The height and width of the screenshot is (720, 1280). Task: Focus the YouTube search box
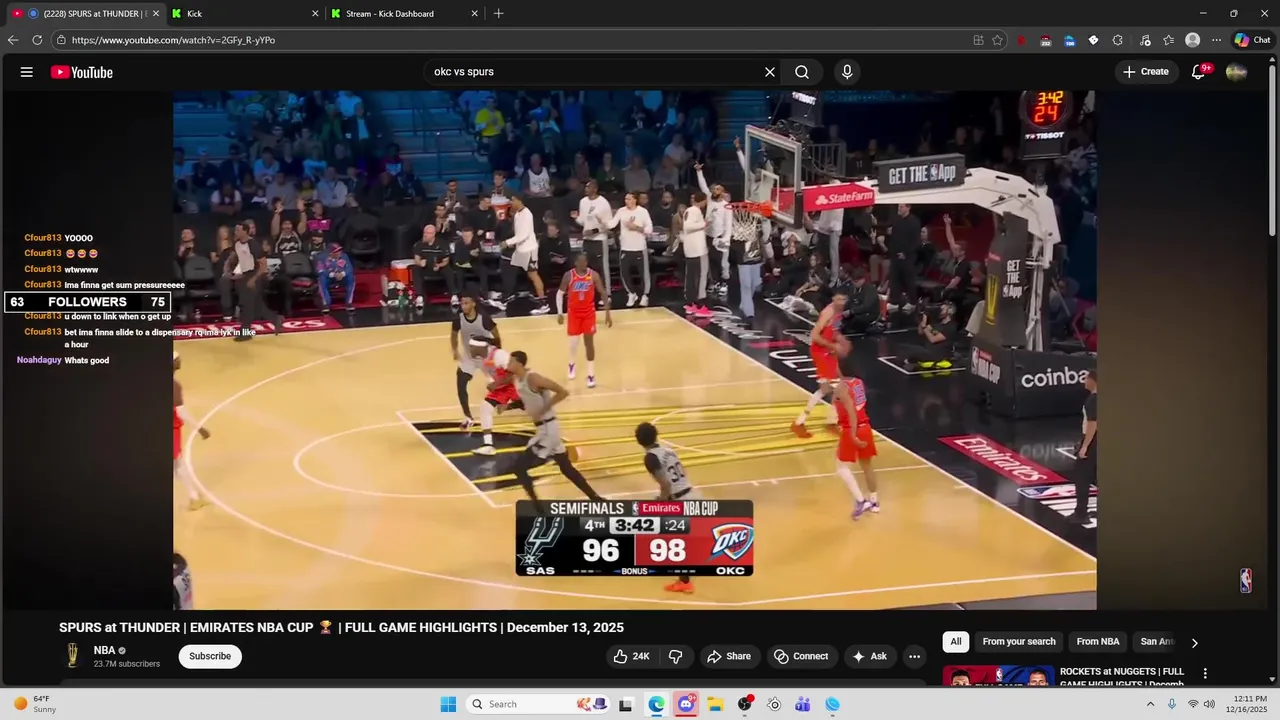point(595,72)
